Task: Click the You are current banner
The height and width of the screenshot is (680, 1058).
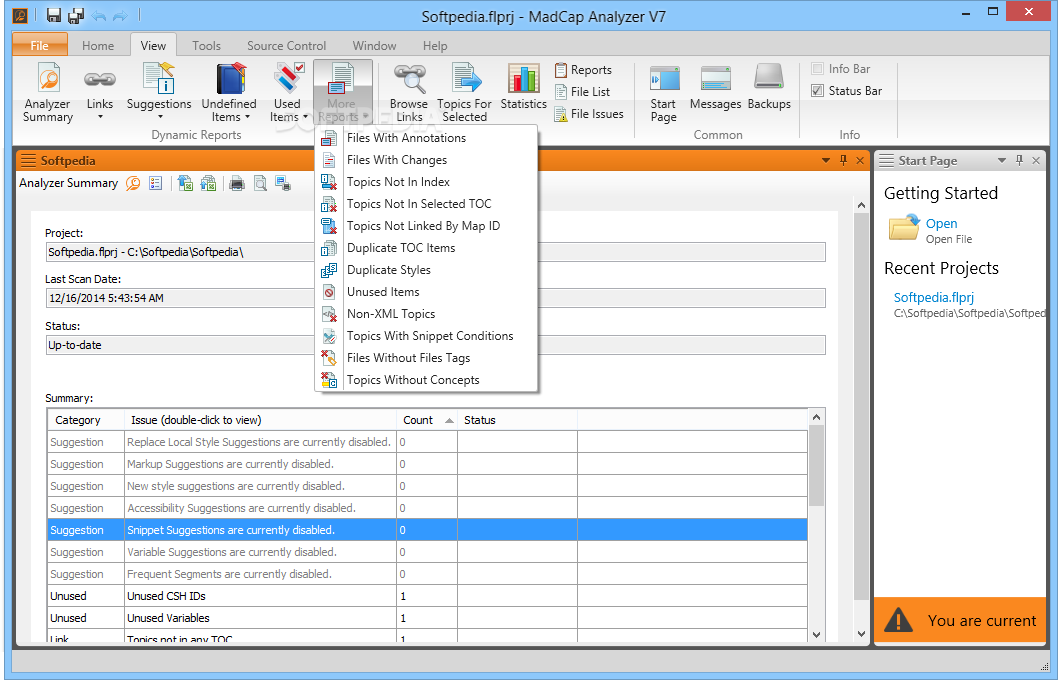Action: click(x=959, y=620)
